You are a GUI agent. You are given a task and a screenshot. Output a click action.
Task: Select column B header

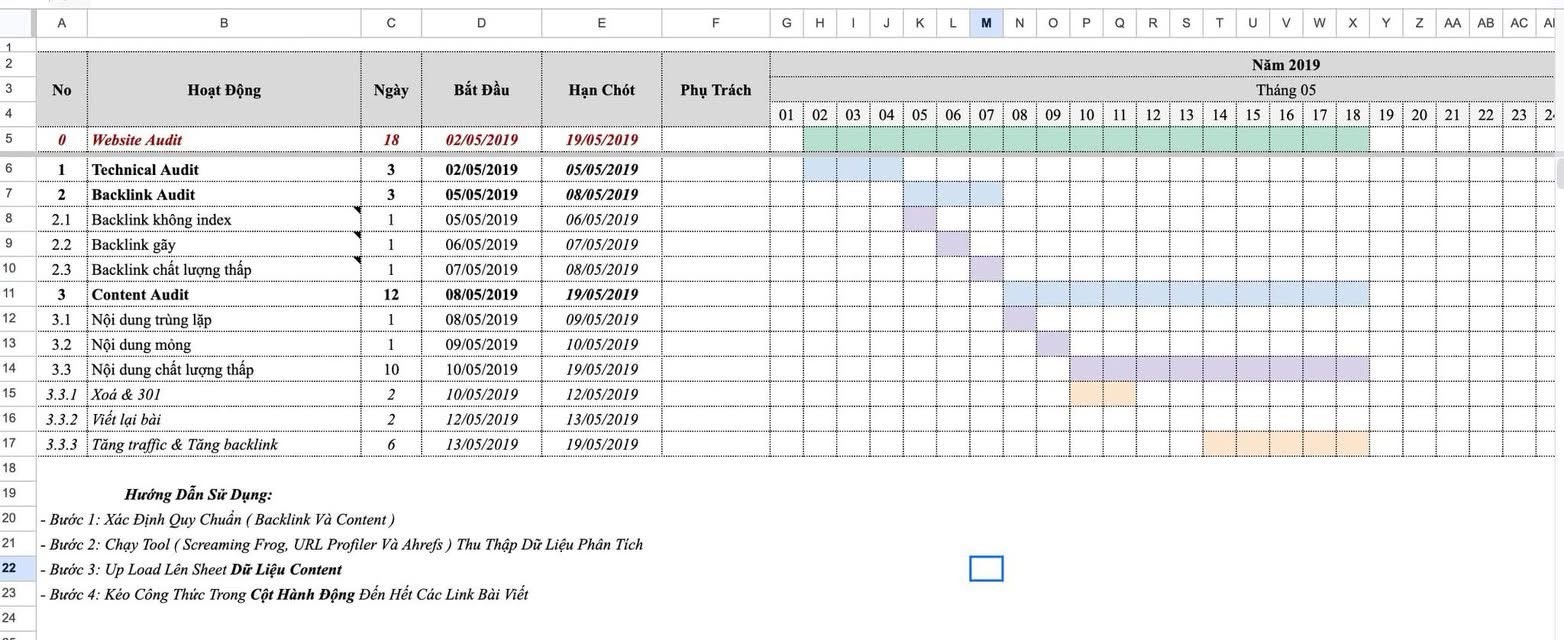click(x=223, y=23)
